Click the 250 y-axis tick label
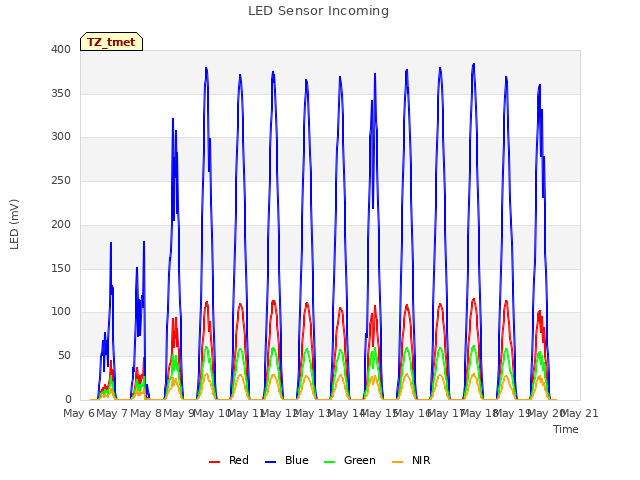Screen dimensions: 640x480 [61, 180]
